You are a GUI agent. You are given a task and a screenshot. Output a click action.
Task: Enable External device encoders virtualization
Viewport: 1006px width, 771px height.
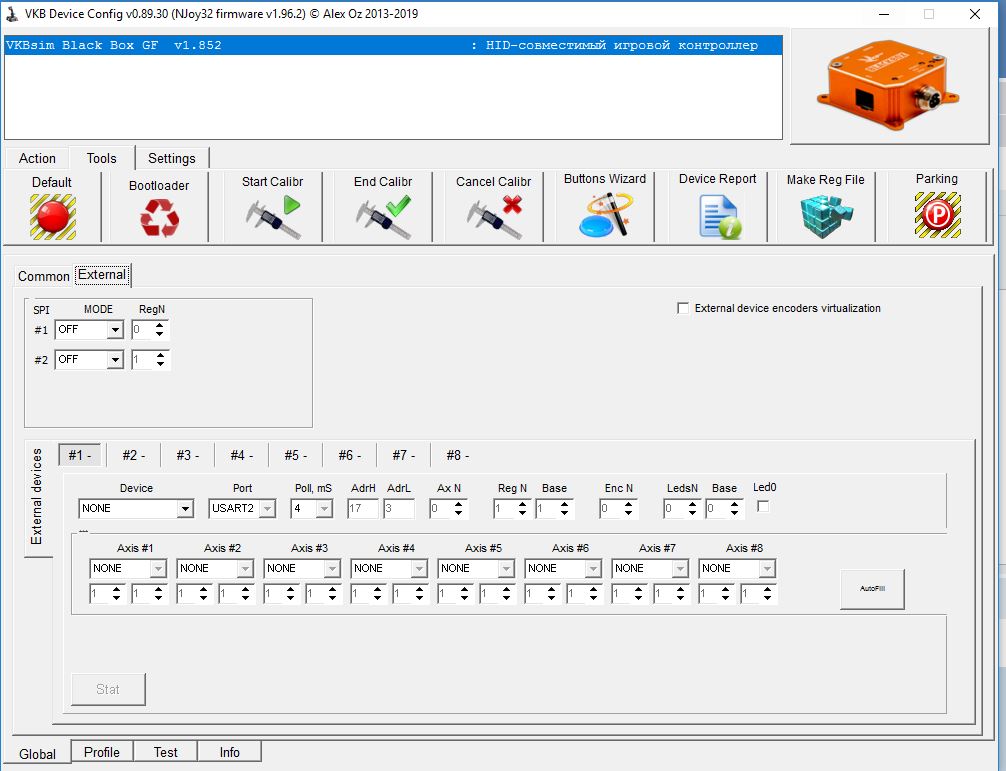(683, 309)
